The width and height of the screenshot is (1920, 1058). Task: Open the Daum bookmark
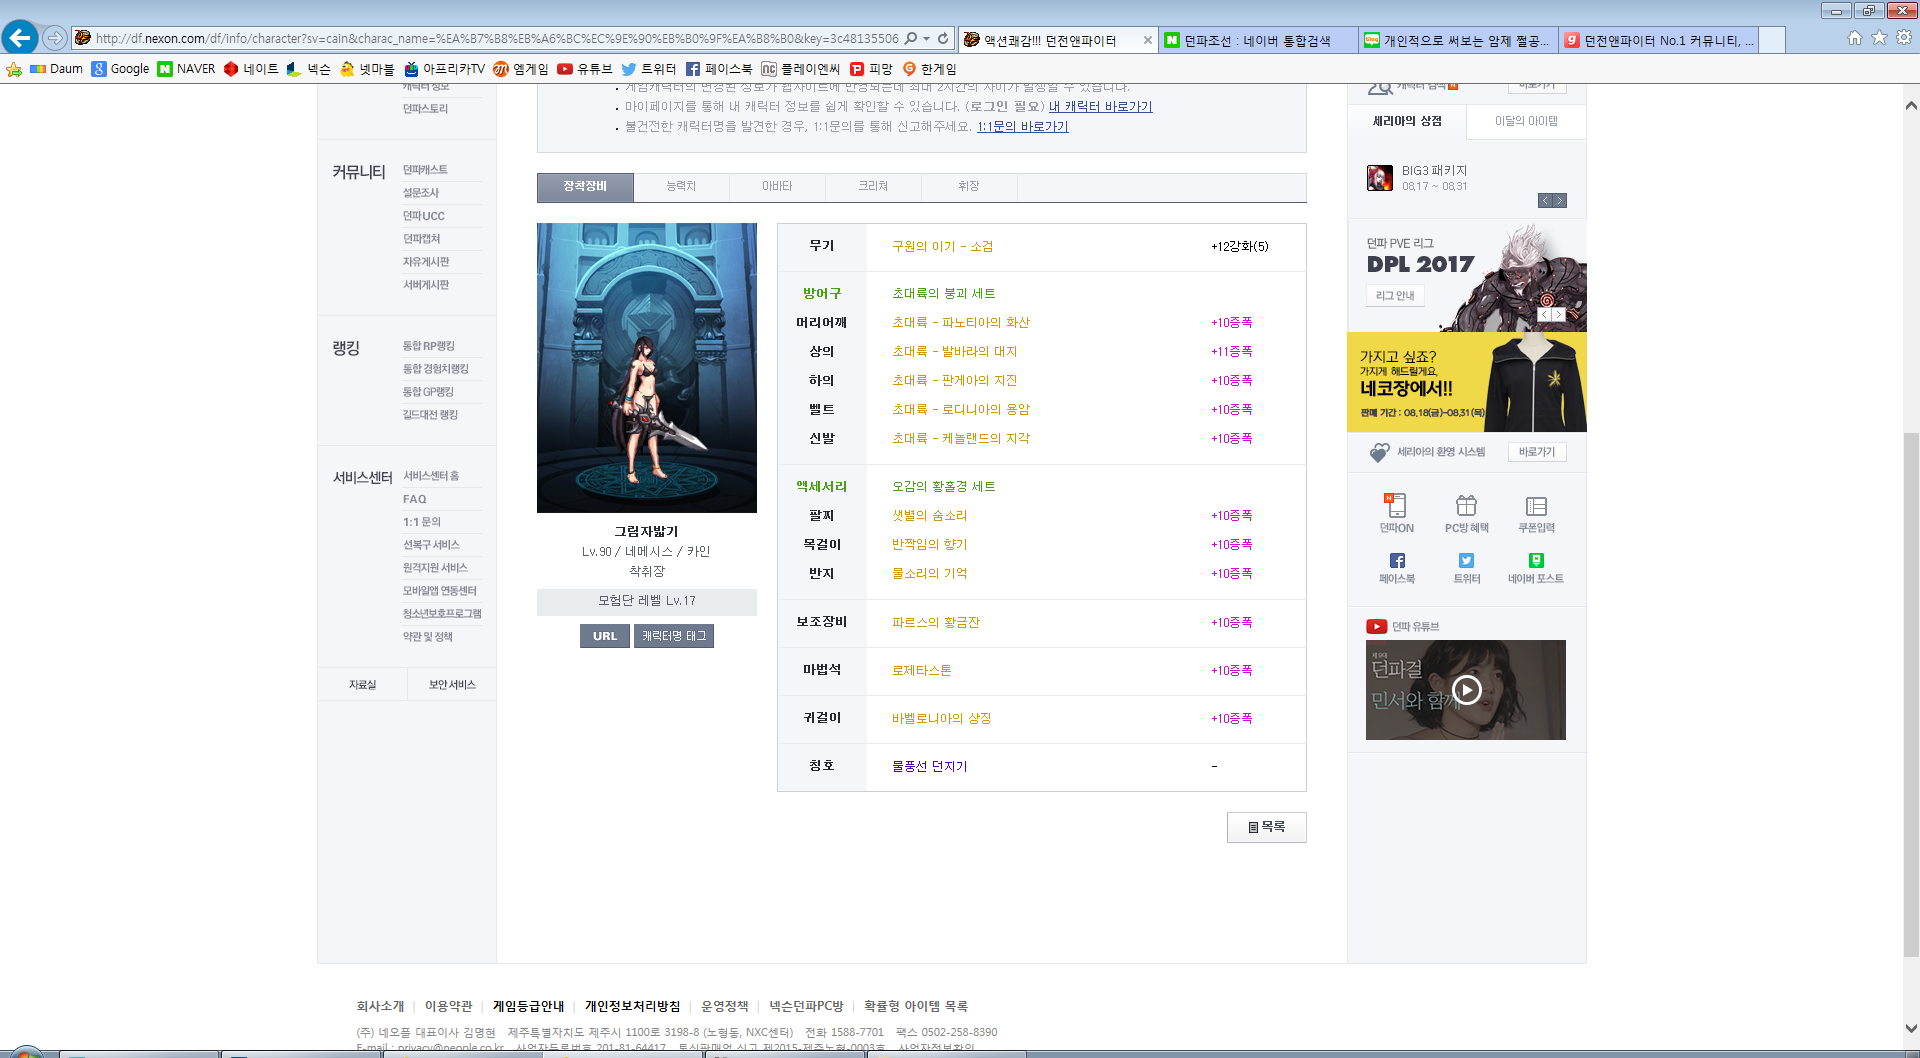tap(56, 69)
